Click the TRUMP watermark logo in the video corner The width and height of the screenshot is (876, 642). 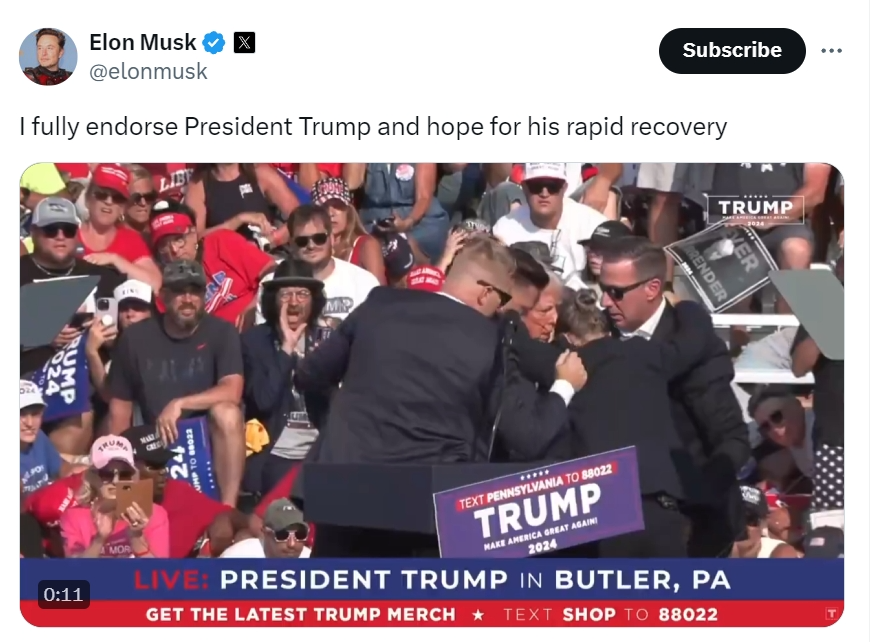click(755, 211)
